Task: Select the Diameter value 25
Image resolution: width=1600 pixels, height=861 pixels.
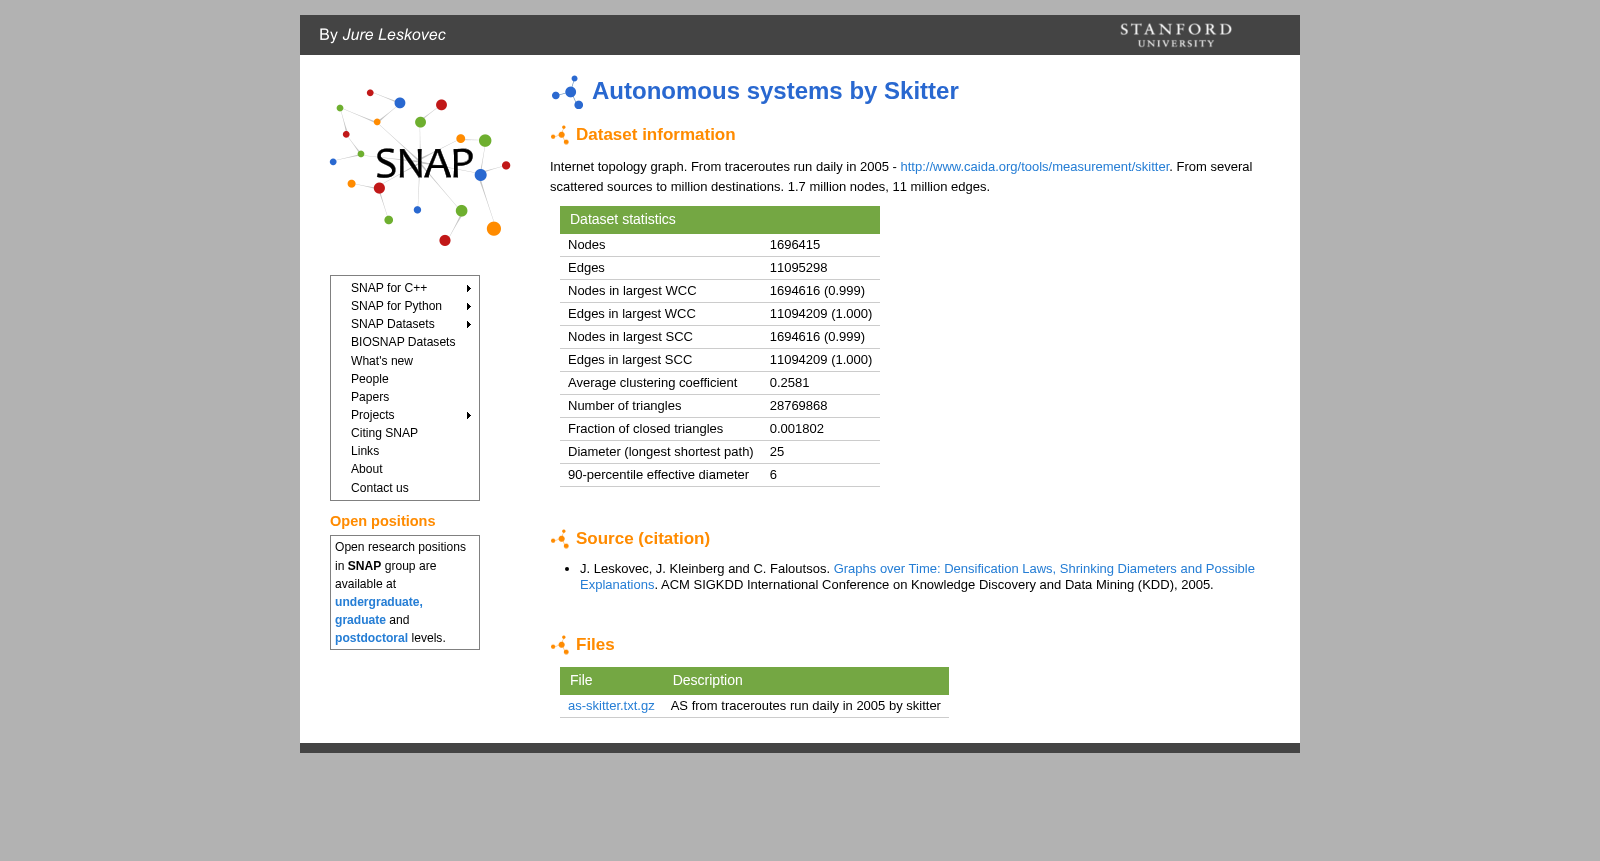Action: point(777,452)
